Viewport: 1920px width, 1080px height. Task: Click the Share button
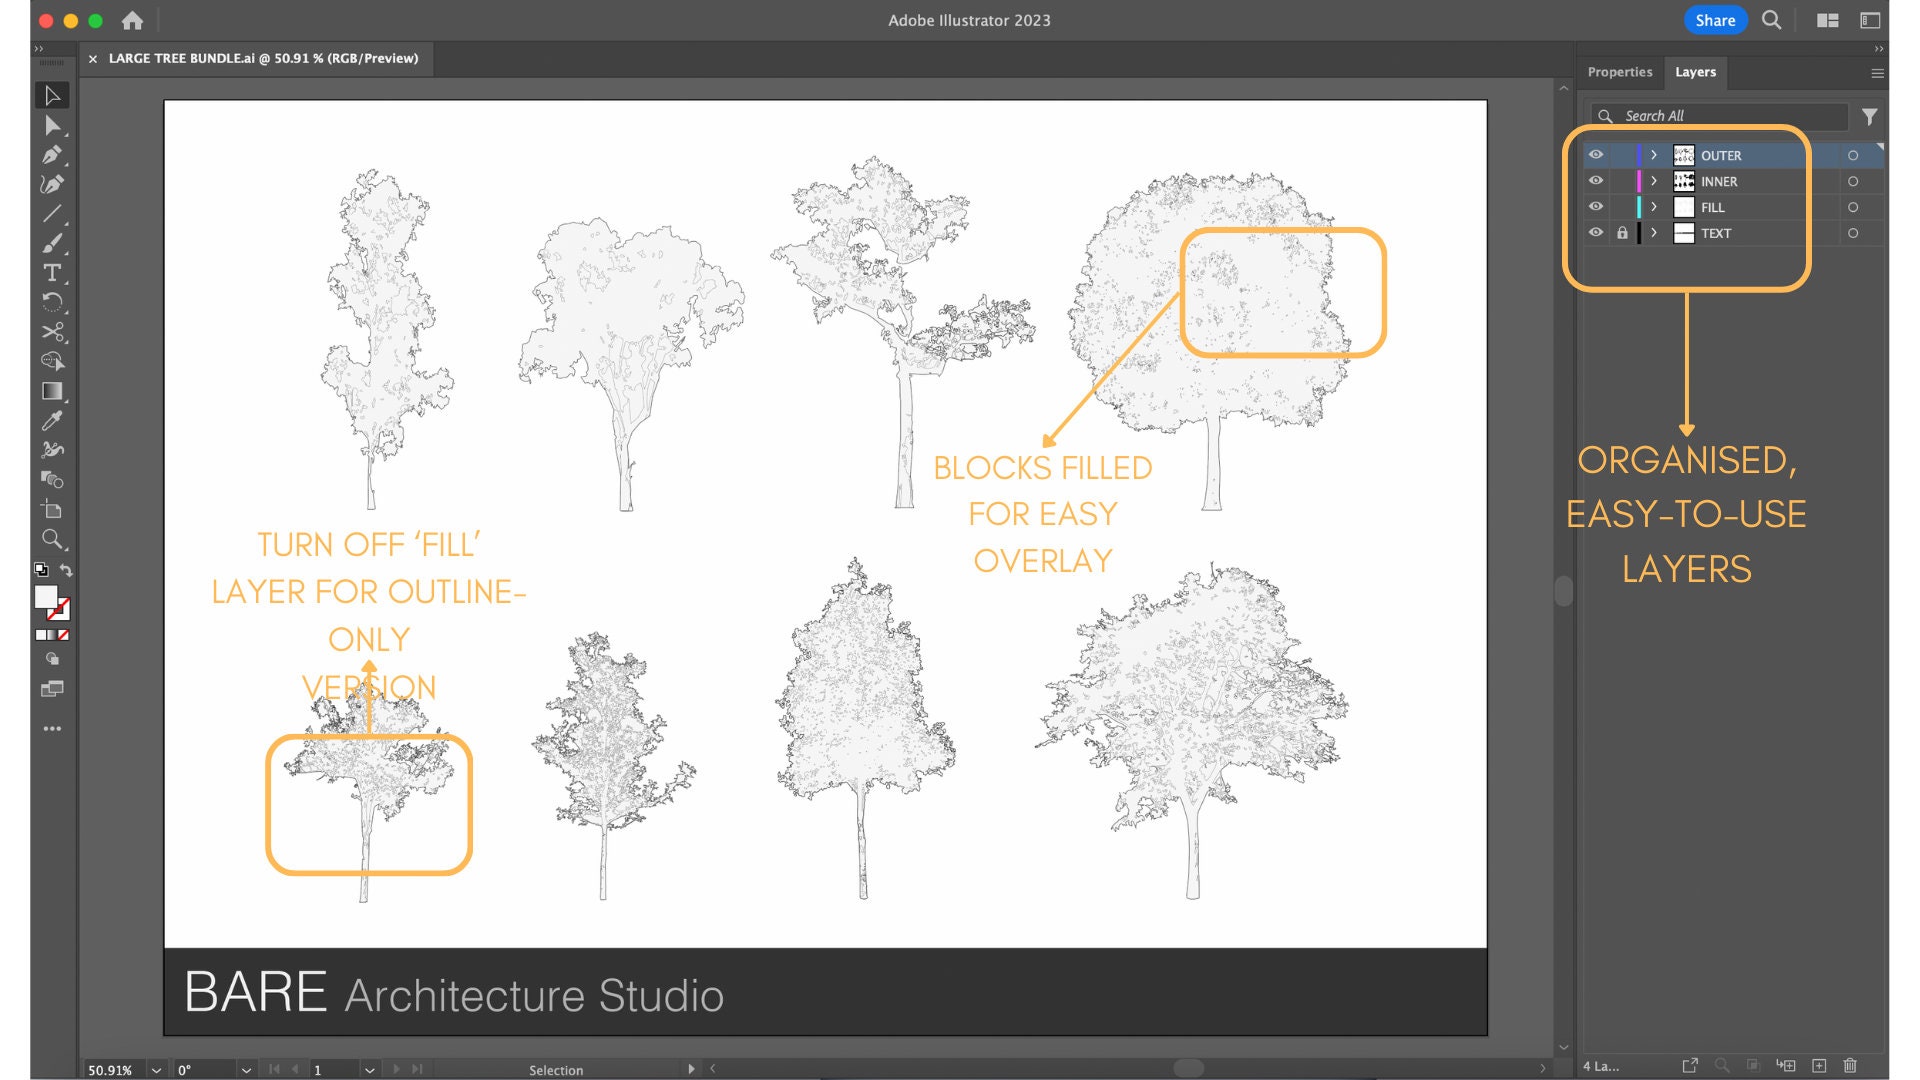coord(1715,20)
